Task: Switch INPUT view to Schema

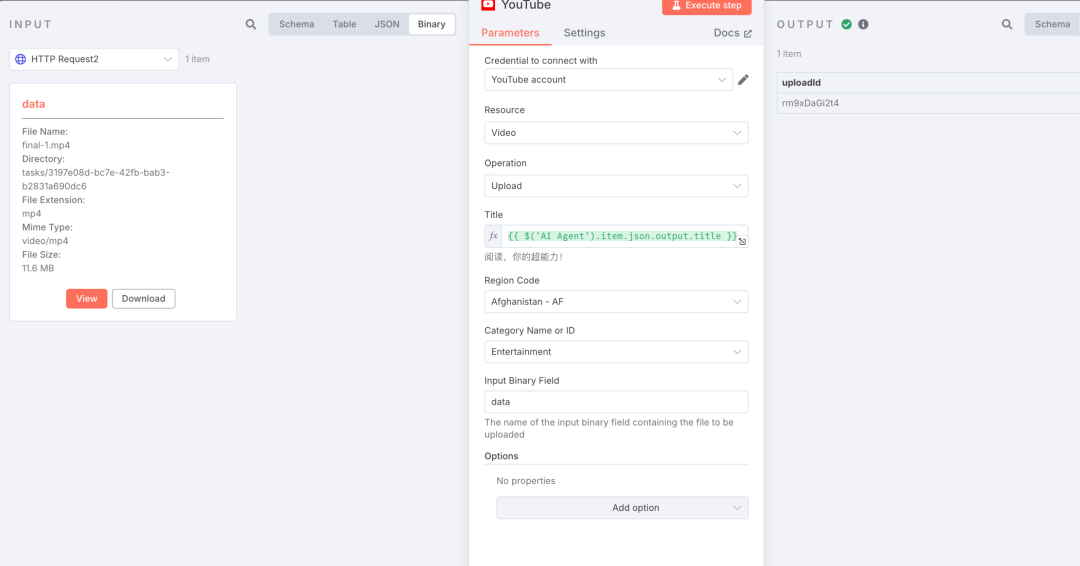Action: pyautogui.click(x=297, y=24)
